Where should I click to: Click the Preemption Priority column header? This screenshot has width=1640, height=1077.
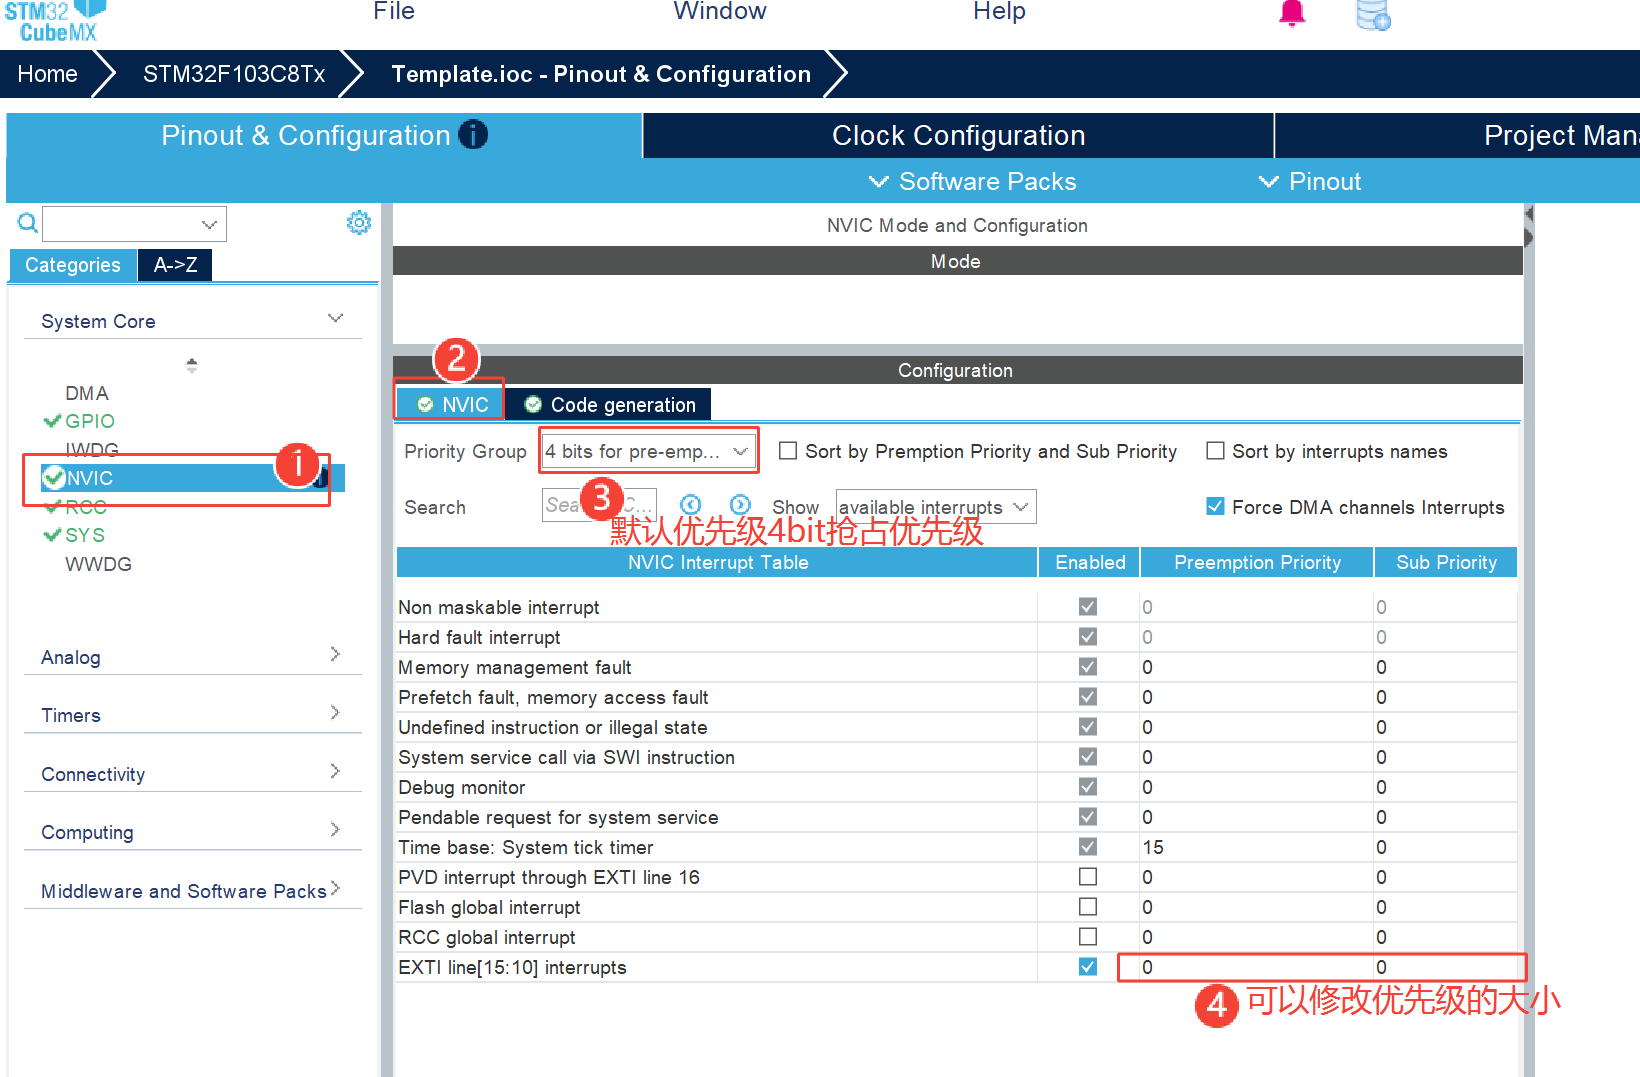[x=1257, y=562]
